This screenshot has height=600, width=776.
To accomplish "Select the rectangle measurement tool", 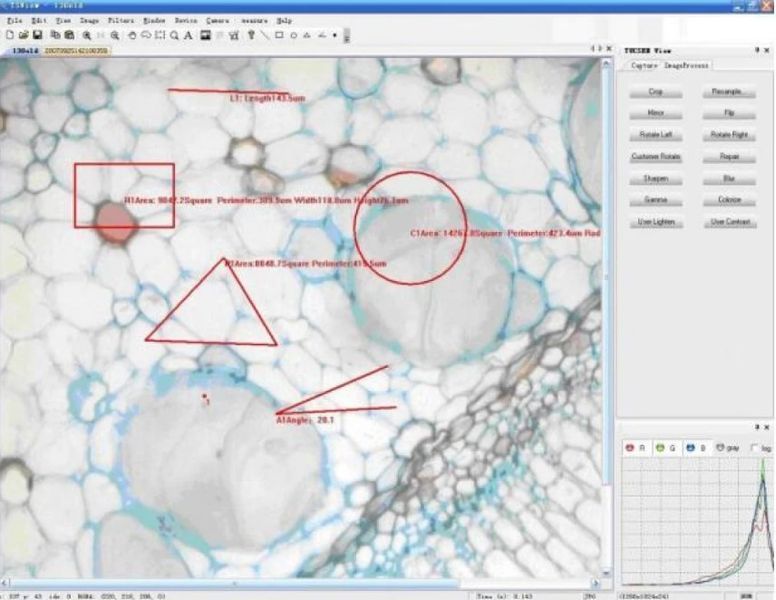I will pyautogui.click(x=279, y=35).
